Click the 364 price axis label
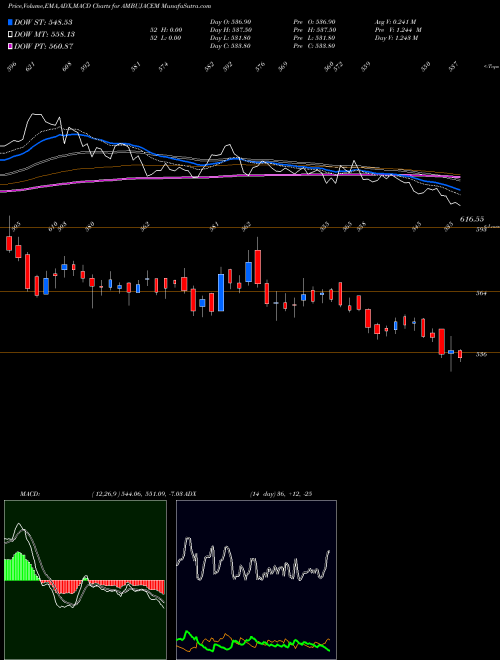Screen dimensions: 500x660 tap(481, 294)
